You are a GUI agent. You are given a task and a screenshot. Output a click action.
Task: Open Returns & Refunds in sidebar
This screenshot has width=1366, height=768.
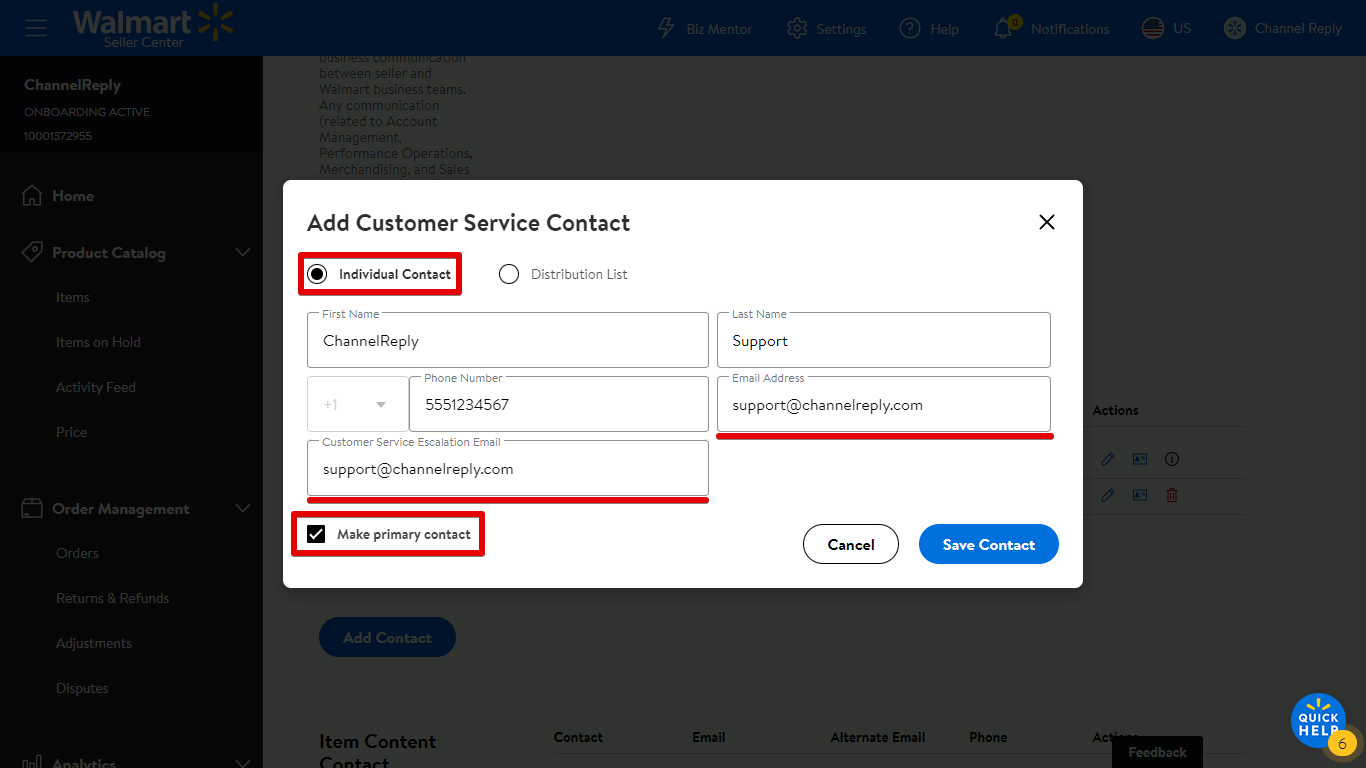pos(112,598)
